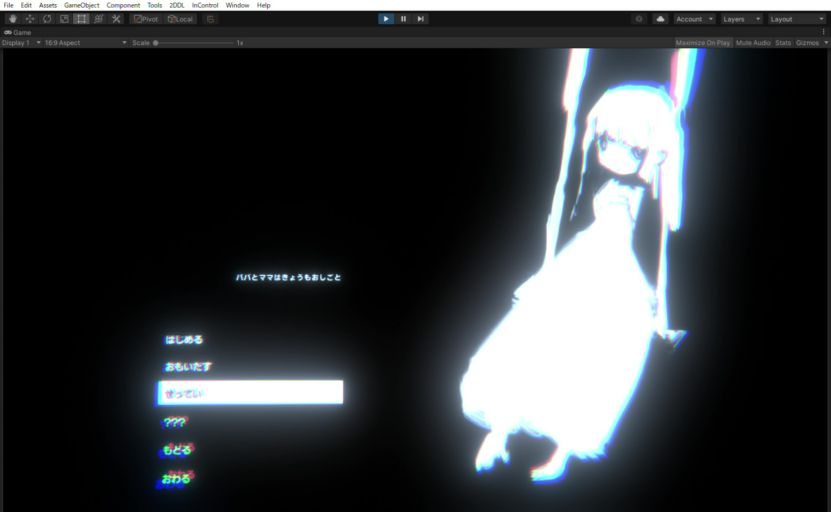This screenshot has width=831, height=512.
Task: Select the Move tool
Action: tap(30, 19)
